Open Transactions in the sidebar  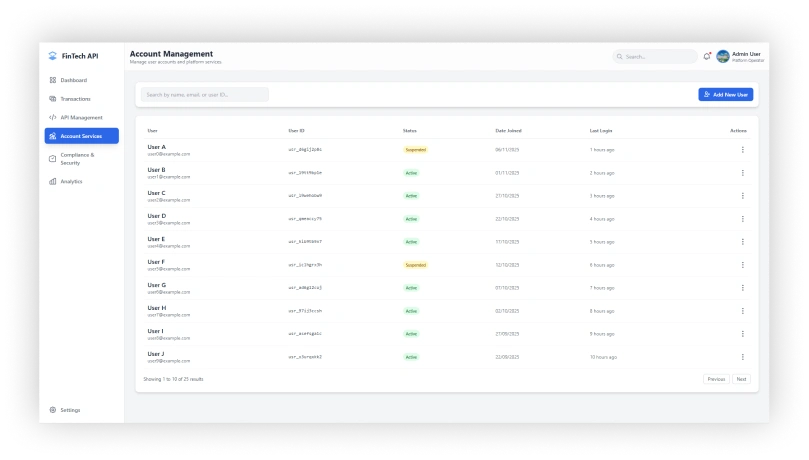pyautogui.click(x=82, y=98)
